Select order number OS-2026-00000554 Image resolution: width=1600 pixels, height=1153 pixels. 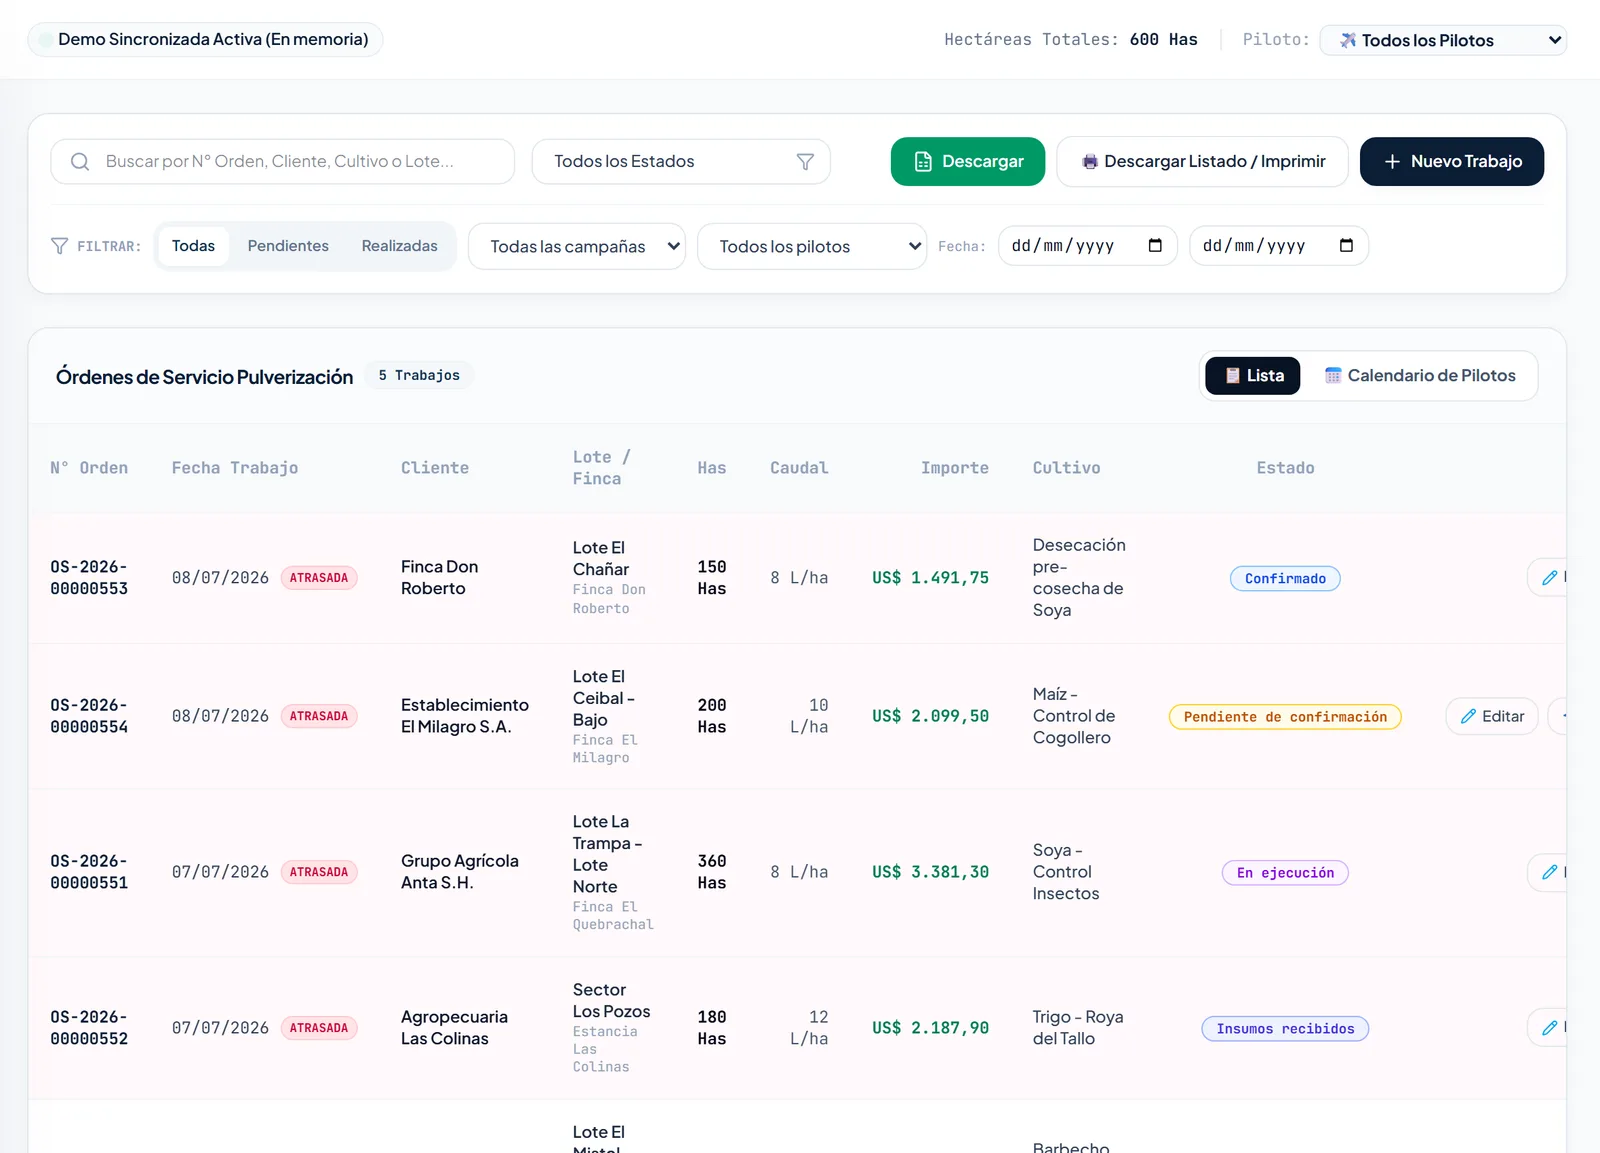click(89, 716)
